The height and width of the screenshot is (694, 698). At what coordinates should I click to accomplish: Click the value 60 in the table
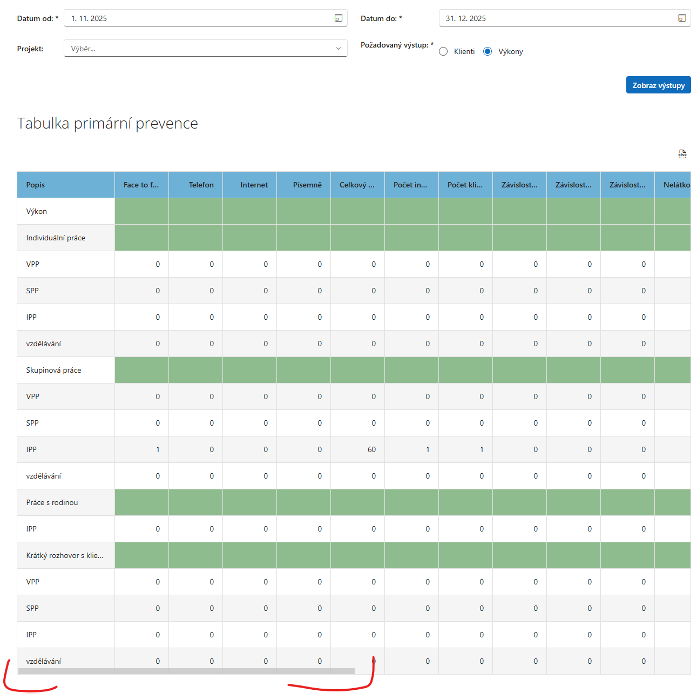[372, 450]
